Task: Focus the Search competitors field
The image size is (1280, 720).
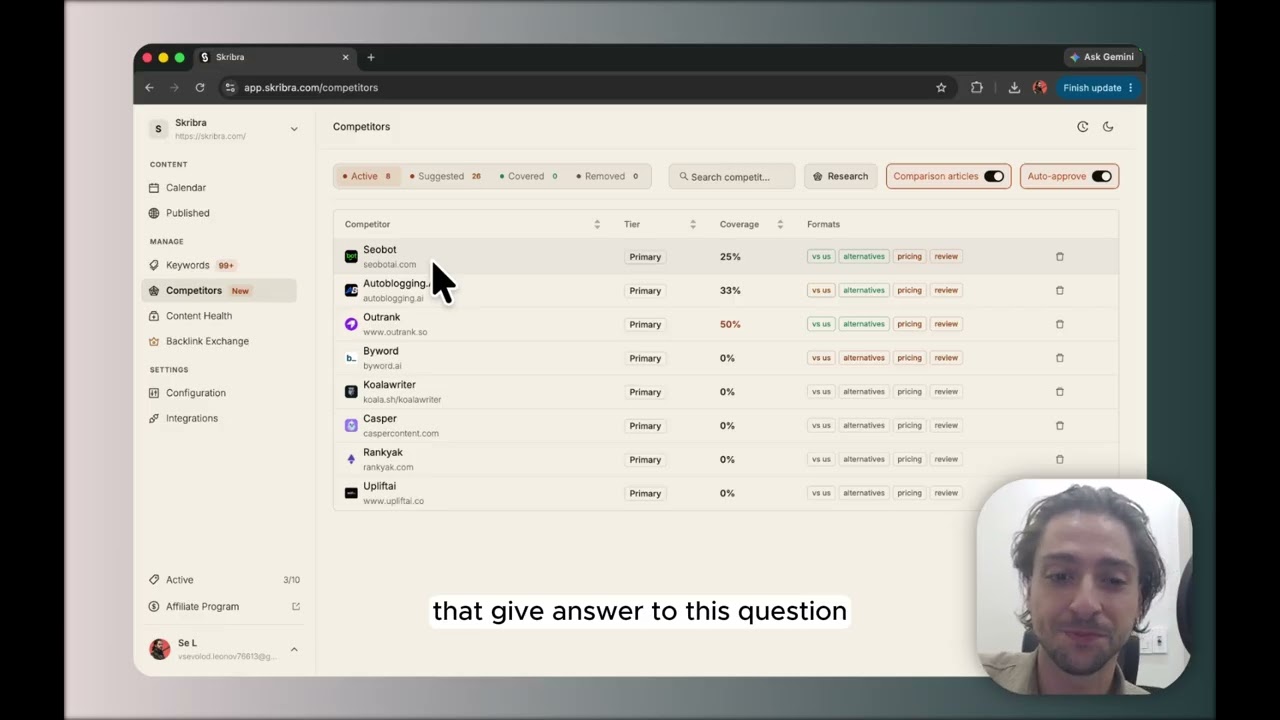Action: [732, 177]
